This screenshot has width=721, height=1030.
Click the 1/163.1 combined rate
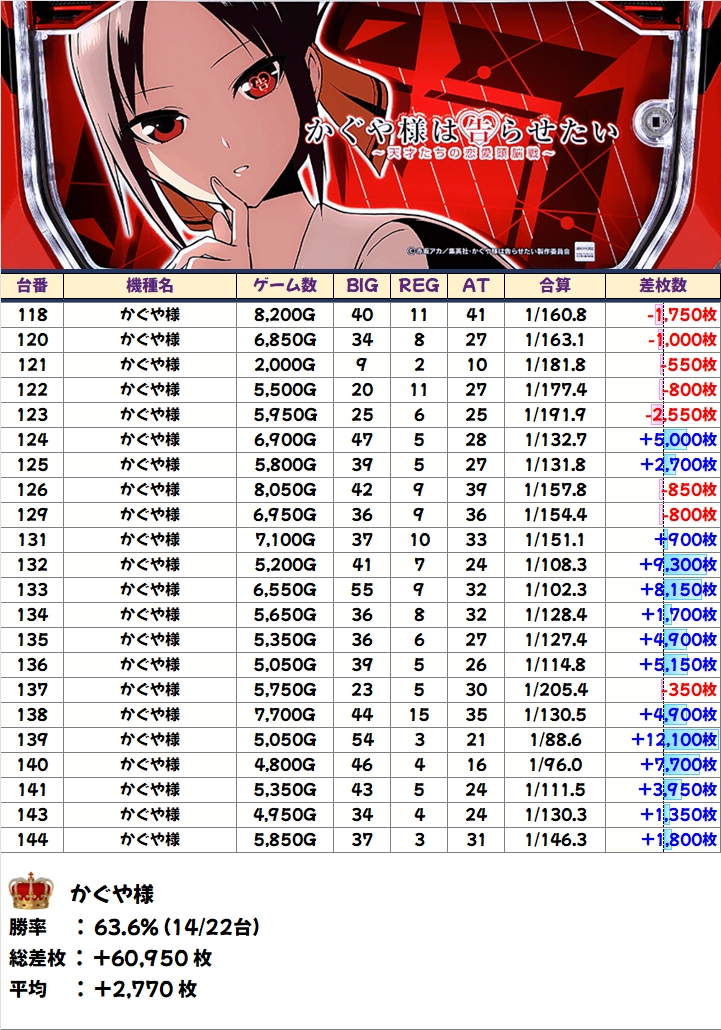tap(556, 340)
